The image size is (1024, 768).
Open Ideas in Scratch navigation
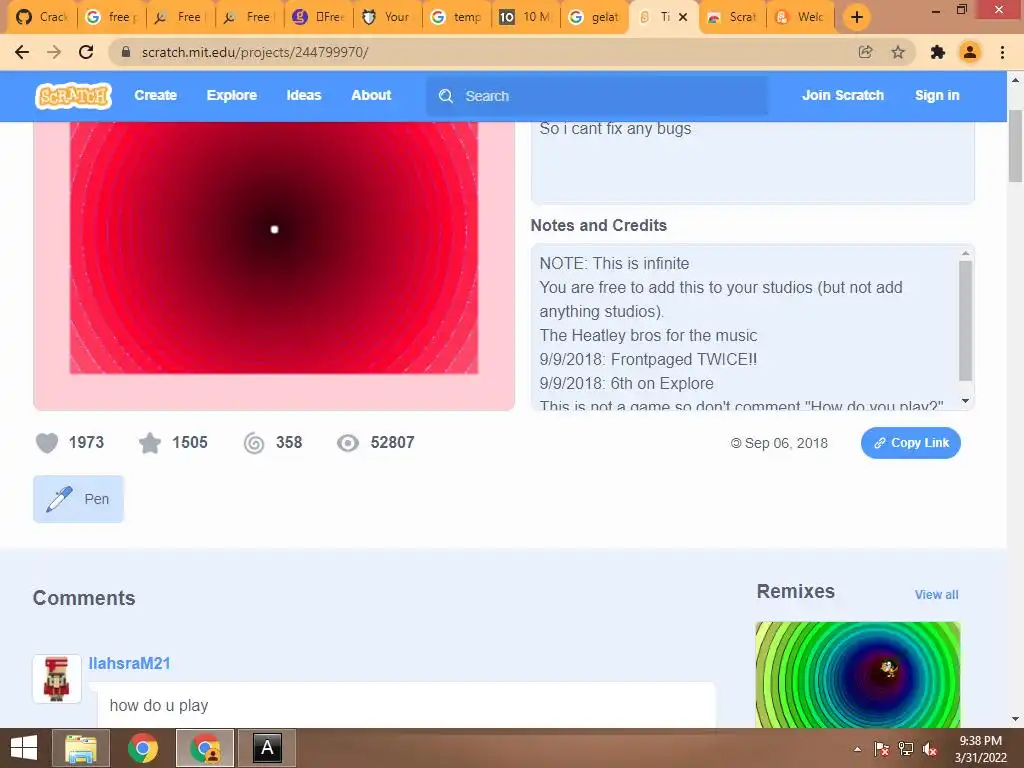[x=304, y=95]
